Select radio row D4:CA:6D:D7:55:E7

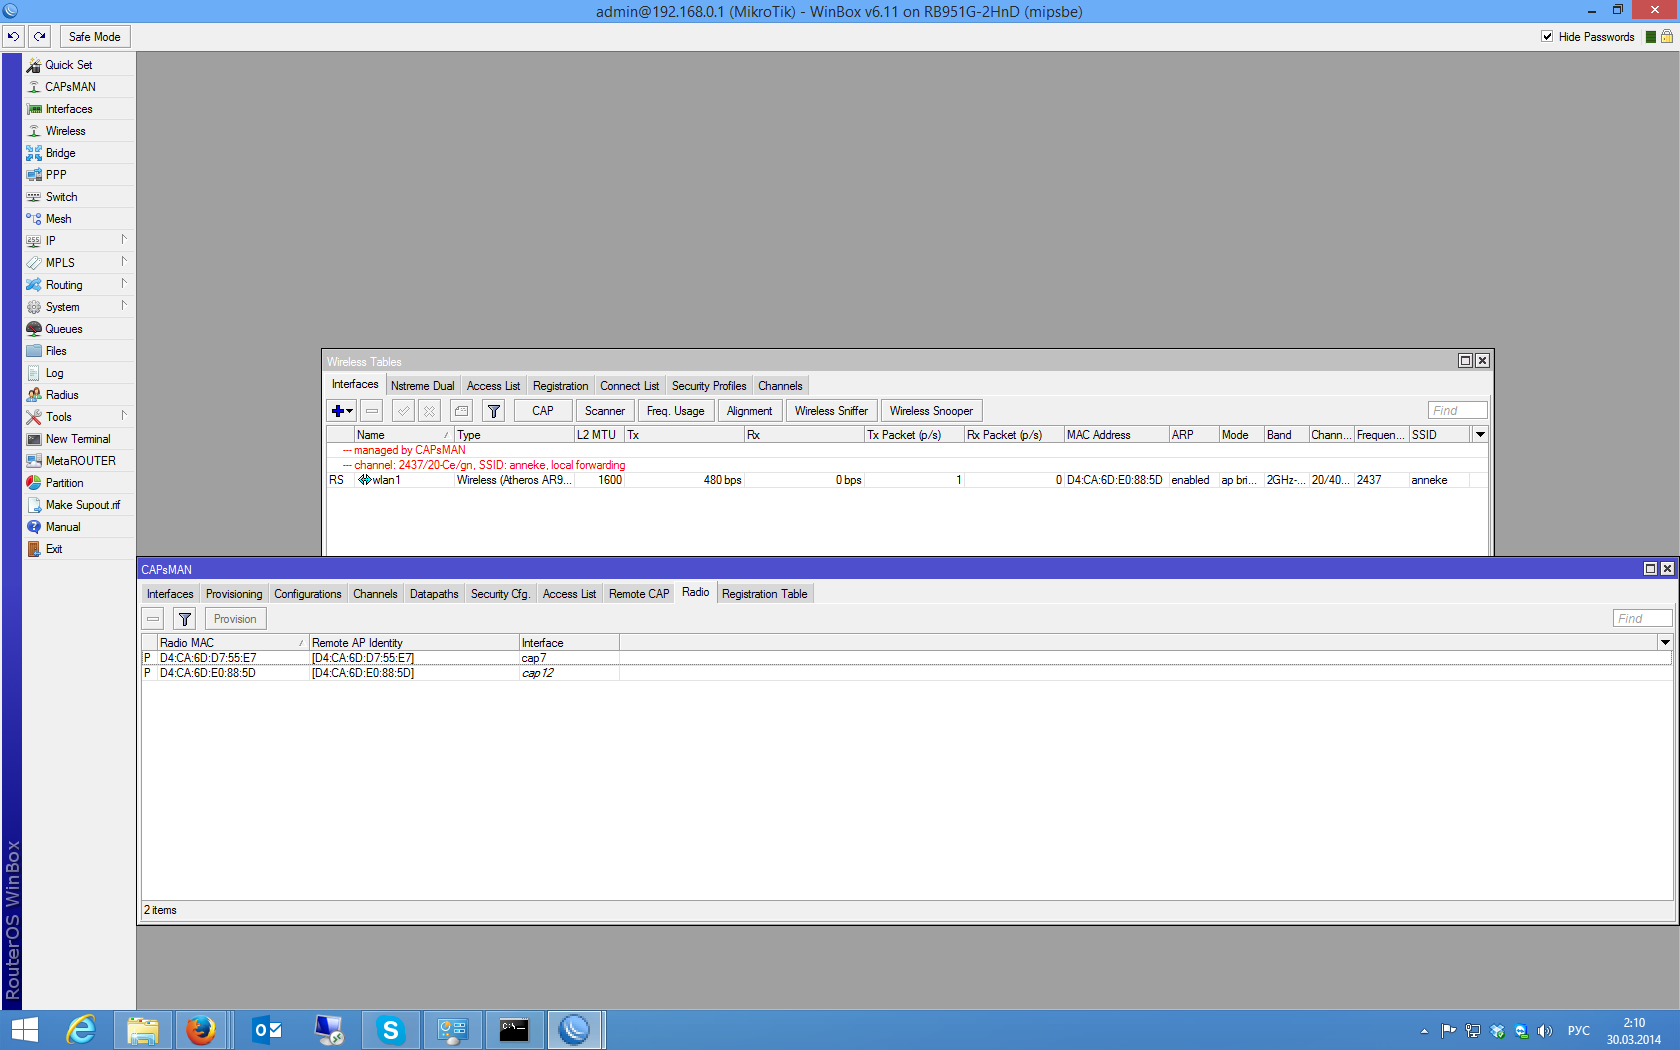[x=906, y=658]
